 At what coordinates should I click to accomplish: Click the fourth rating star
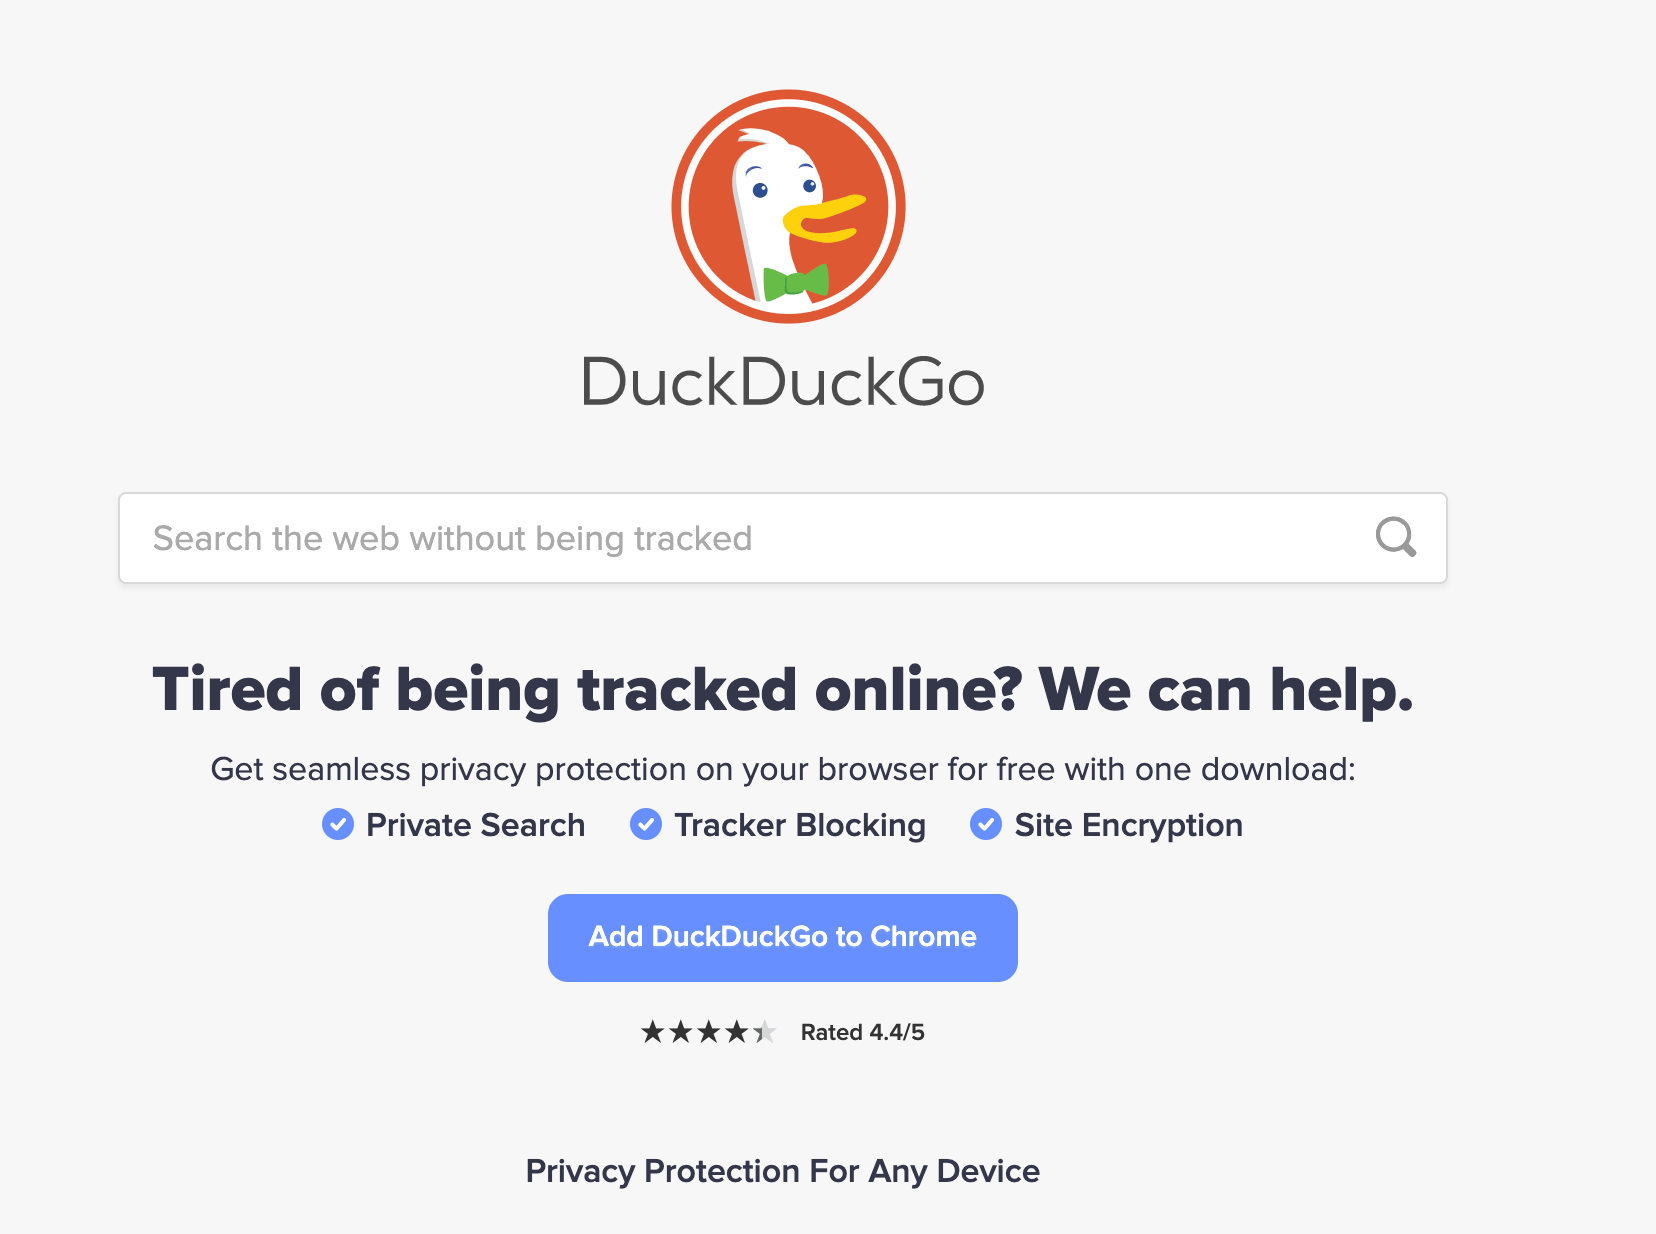(x=737, y=1031)
